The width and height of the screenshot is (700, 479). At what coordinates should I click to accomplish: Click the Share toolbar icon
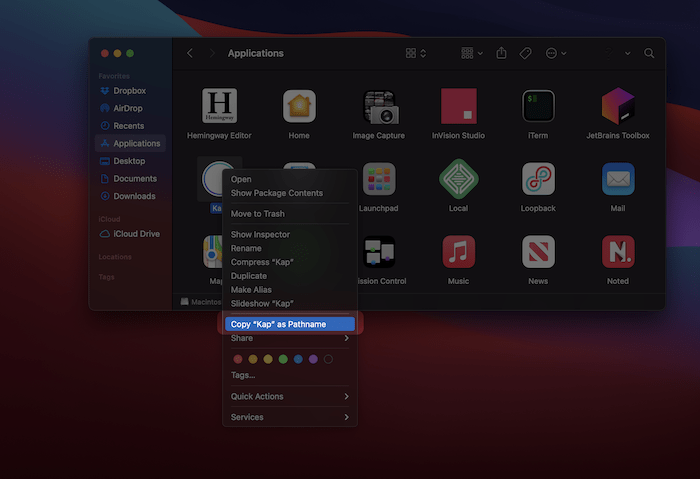coord(501,53)
